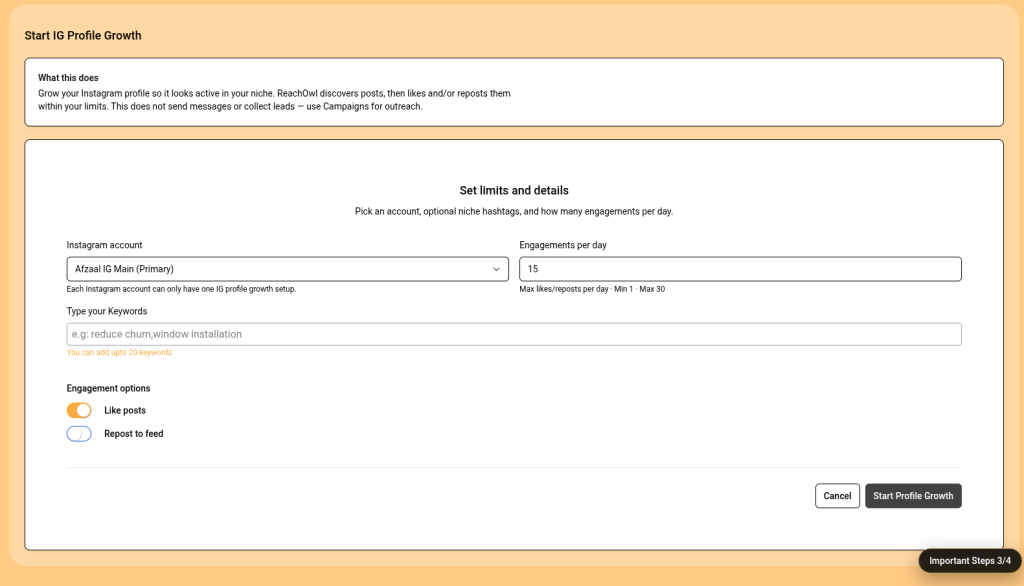The height and width of the screenshot is (586, 1024).
Task: Click the Engagements per day field
Action: [740, 269]
